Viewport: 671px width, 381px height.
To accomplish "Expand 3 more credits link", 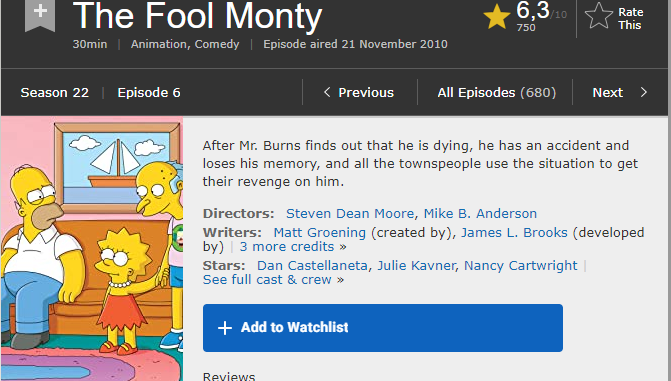I will [x=293, y=247].
